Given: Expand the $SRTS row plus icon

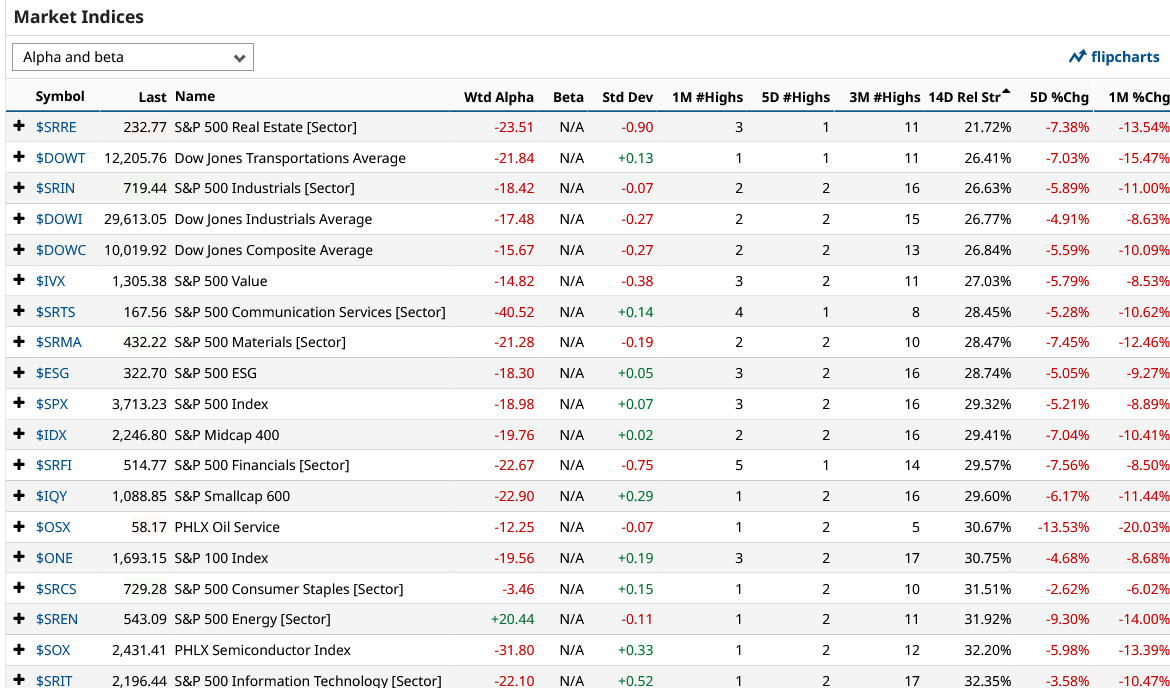Looking at the screenshot, I should point(19,311).
